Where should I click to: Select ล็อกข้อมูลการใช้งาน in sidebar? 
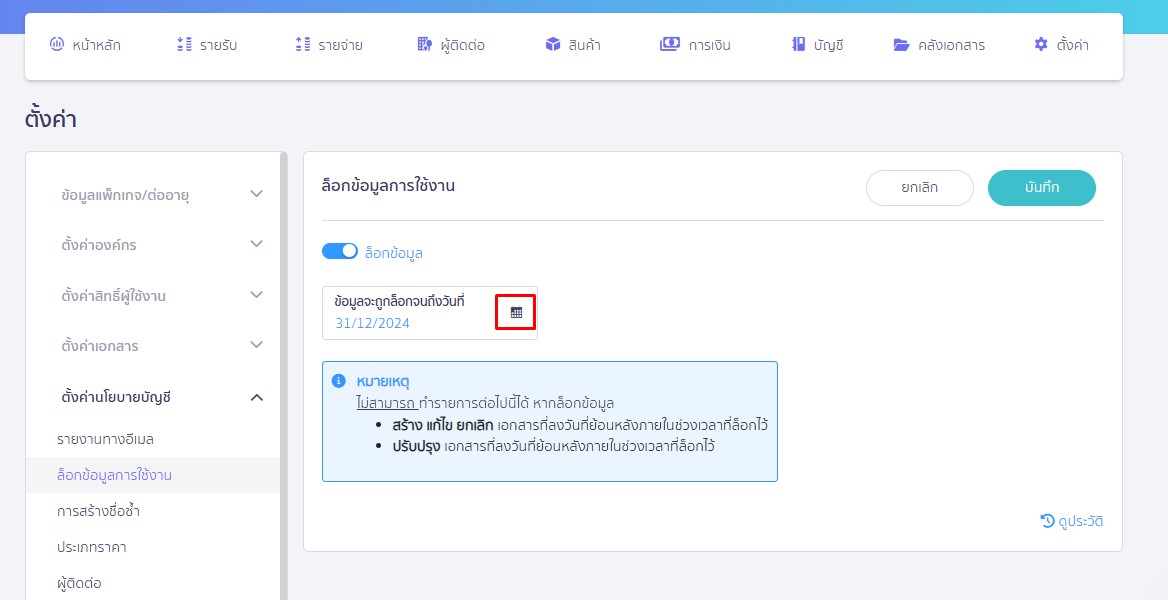pyautogui.click(x=153, y=475)
